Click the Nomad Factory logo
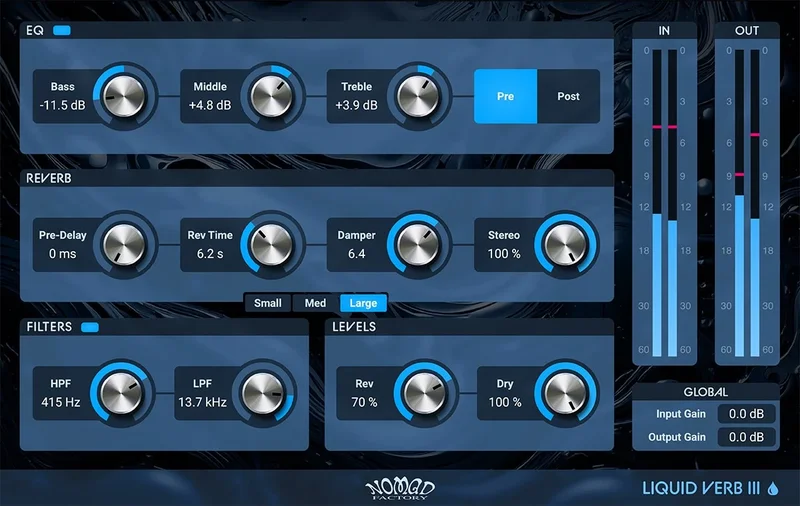800x506 pixels. (401, 489)
